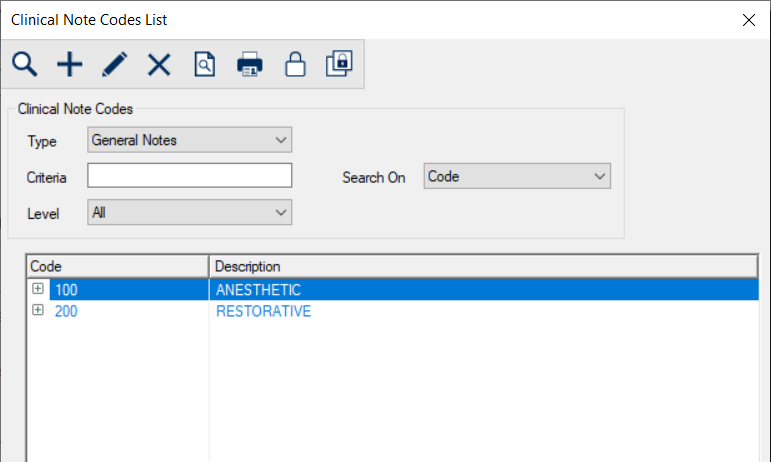Expand the 100 ANESTHETIC tree node
This screenshot has height=462, width=771.
(x=38, y=289)
